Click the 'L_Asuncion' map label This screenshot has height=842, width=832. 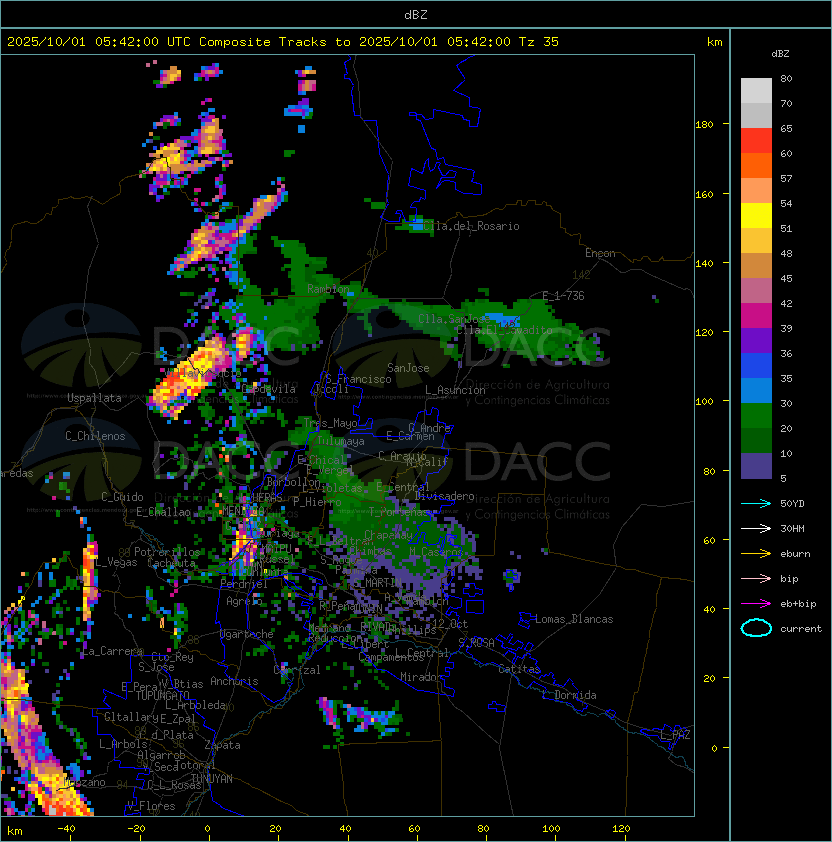455,390
